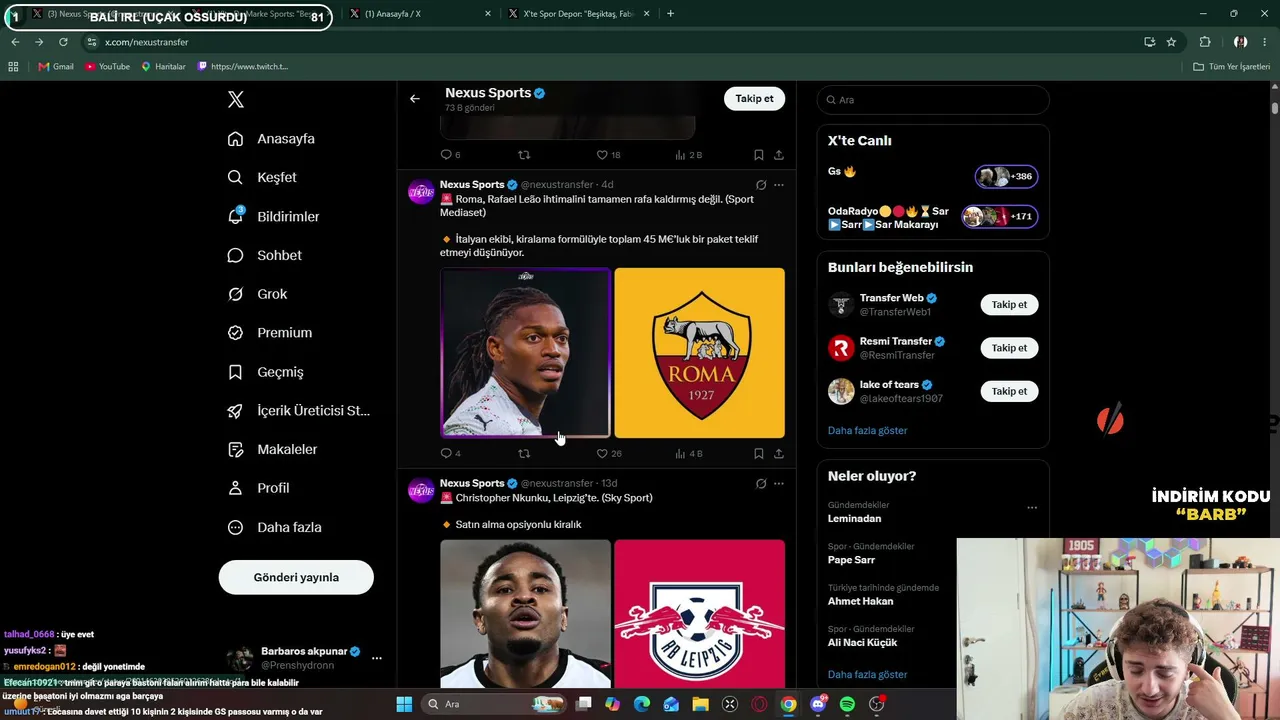The width and height of the screenshot is (1280, 720).
Task: Click the Ara search field on X
Action: pyautogui.click(x=933, y=100)
